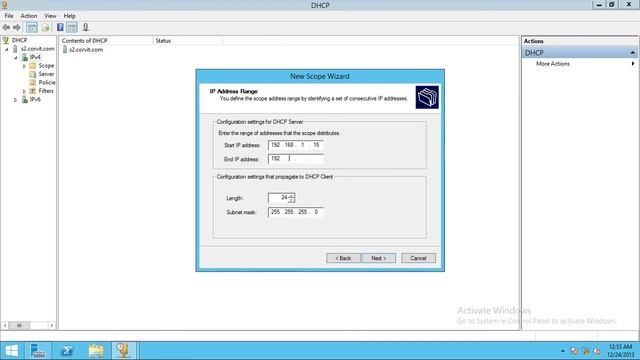Click the New Scope Wizard folder graphic

coord(427,97)
